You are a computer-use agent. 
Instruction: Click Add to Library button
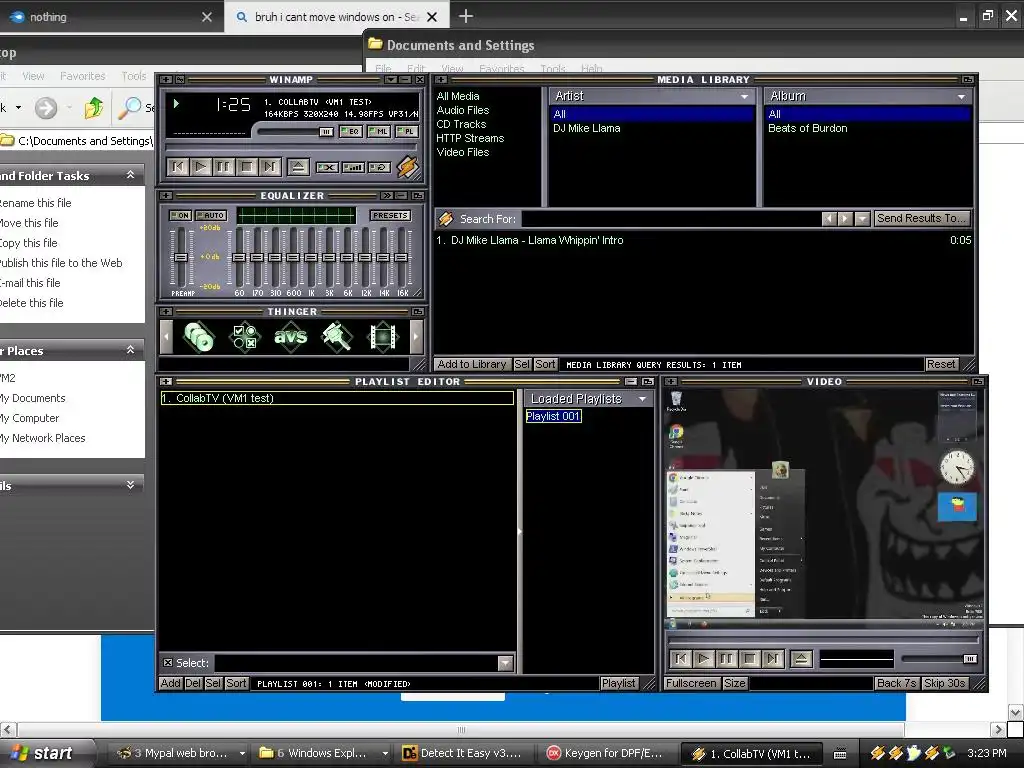[472, 364]
